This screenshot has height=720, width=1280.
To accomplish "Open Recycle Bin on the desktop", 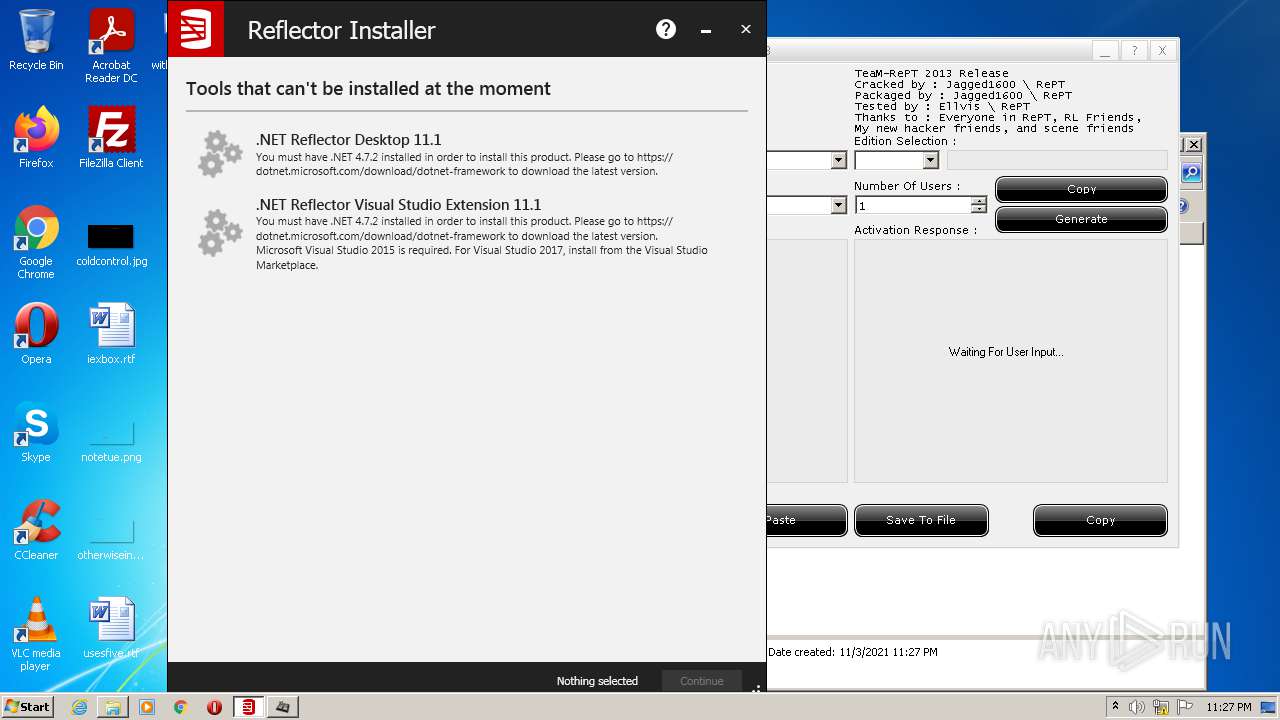I will pyautogui.click(x=36, y=40).
